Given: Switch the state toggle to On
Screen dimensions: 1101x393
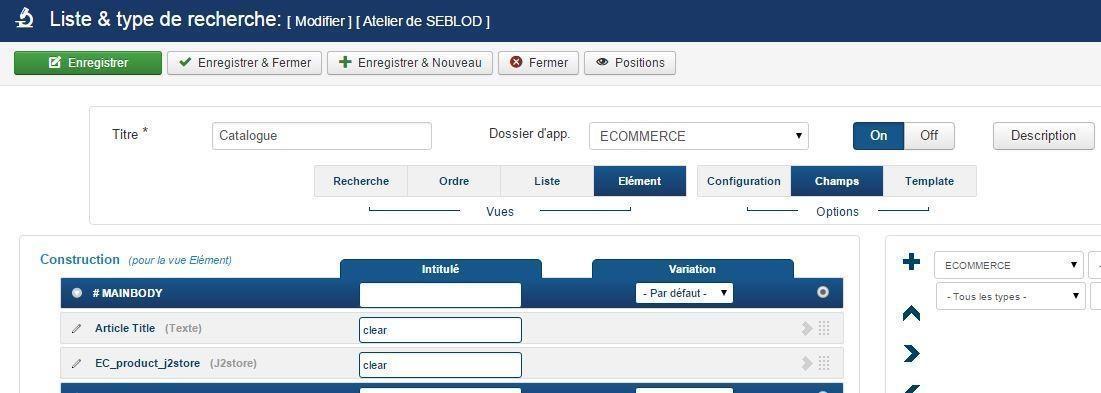Looking at the screenshot, I should click(x=878, y=135).
